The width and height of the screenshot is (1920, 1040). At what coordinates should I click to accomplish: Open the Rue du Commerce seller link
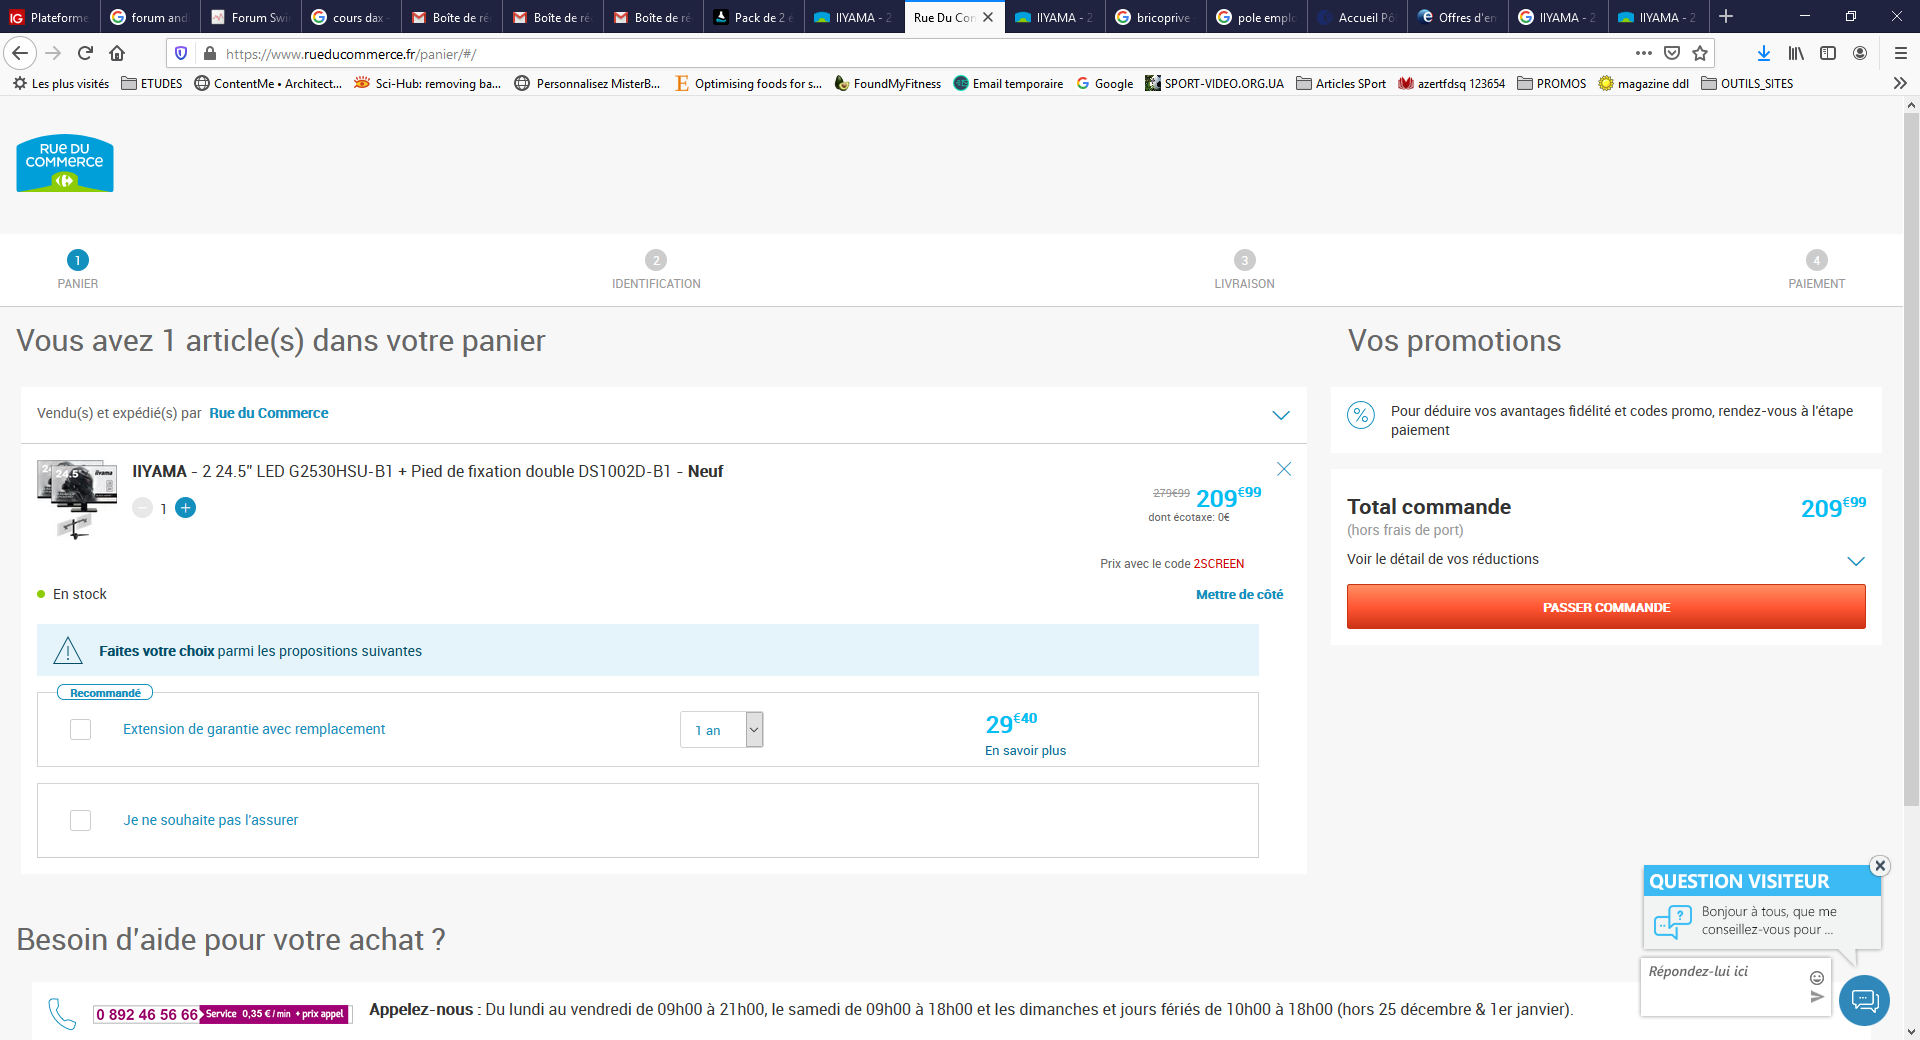(268, 413)
